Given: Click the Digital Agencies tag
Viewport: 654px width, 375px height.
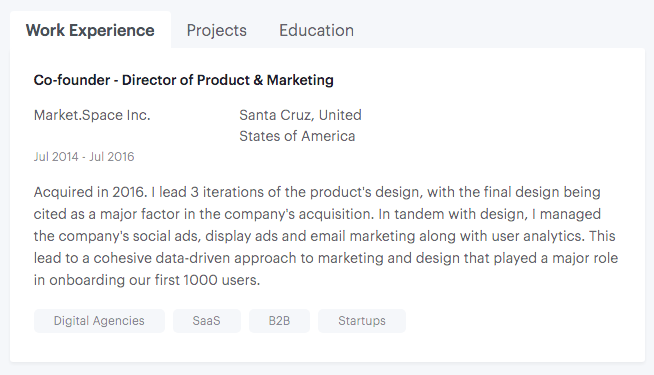Looking at the screenshot, I should tap(99, 321).
